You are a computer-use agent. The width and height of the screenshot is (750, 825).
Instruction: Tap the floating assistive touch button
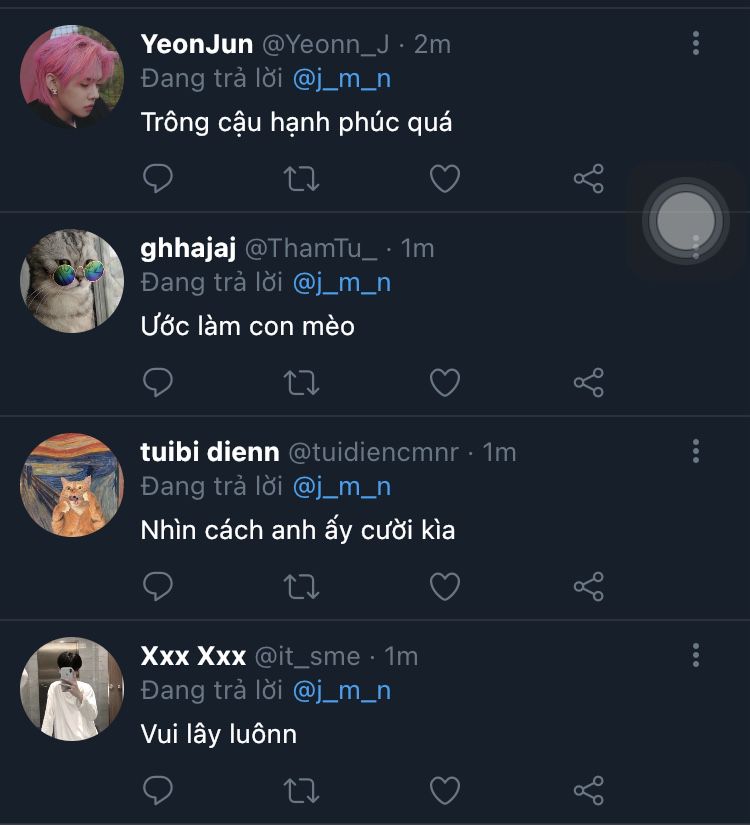pyautogui.click(x=686, y=221)
